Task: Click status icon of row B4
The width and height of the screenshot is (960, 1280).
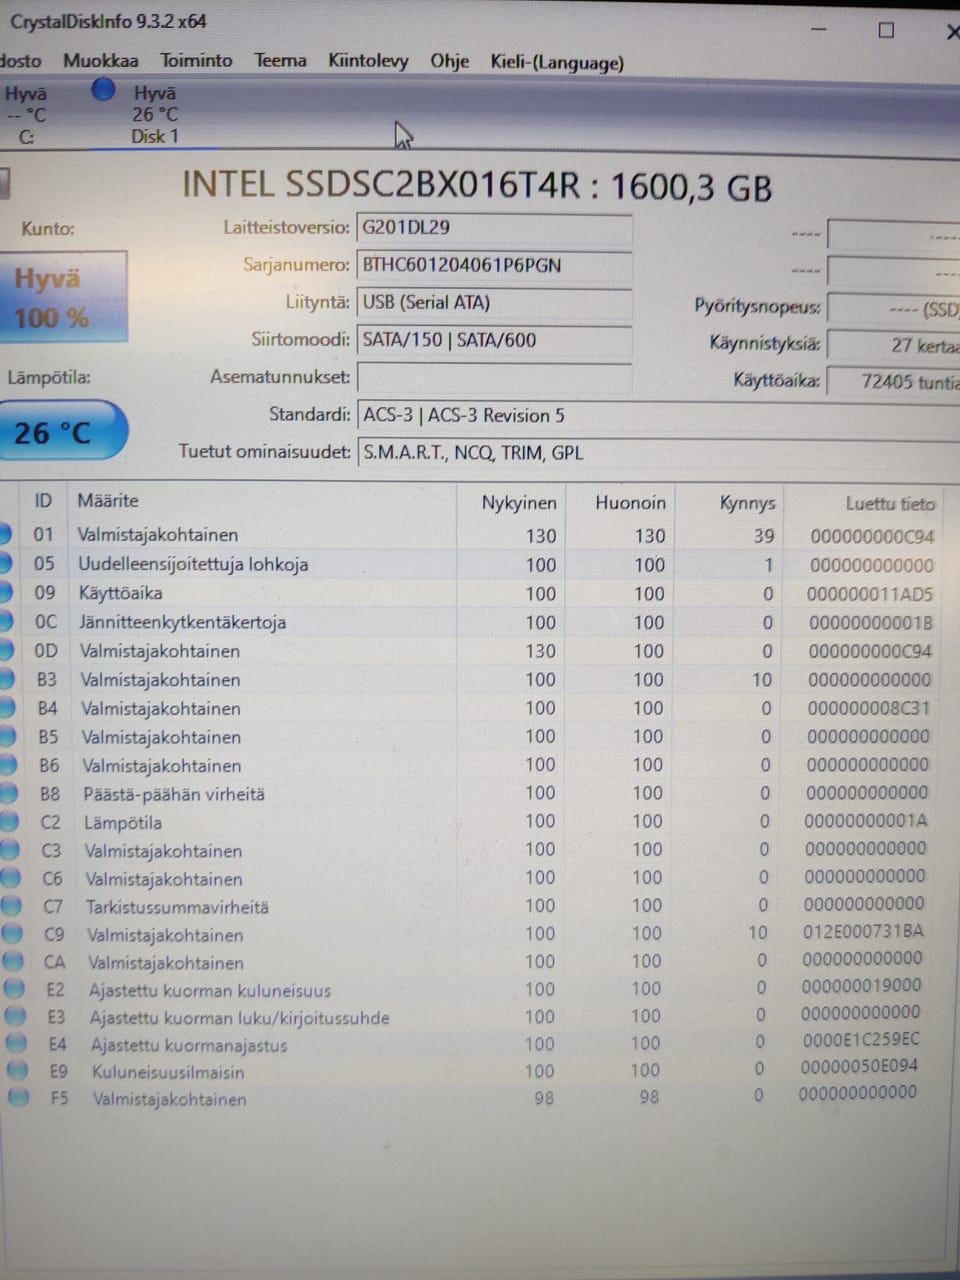Action: [6, 708]
